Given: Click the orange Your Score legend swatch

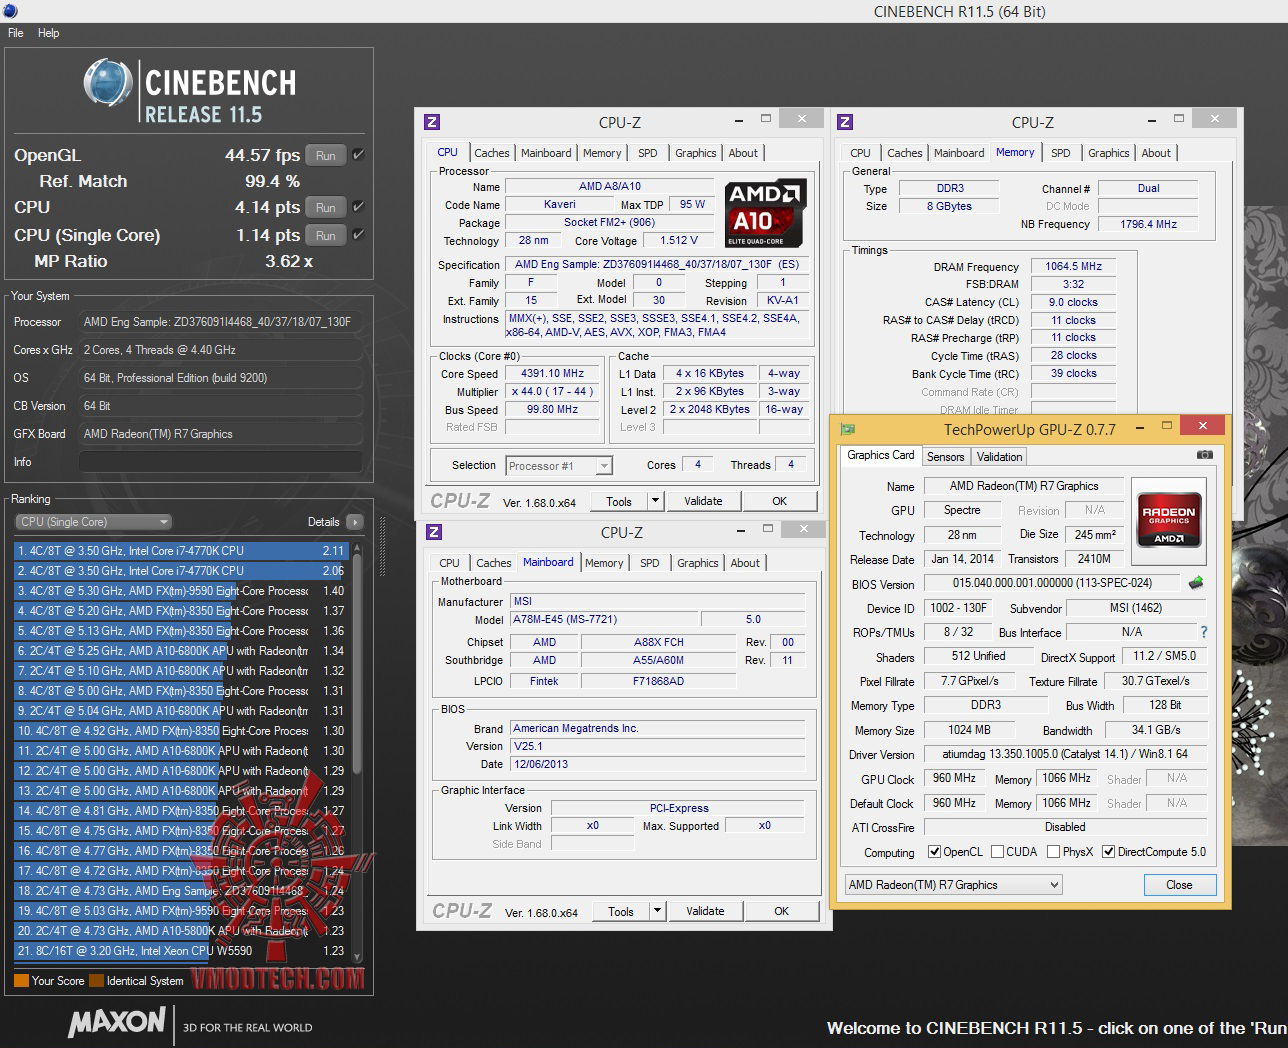Looking at the screenshot, I should point(21,980).
